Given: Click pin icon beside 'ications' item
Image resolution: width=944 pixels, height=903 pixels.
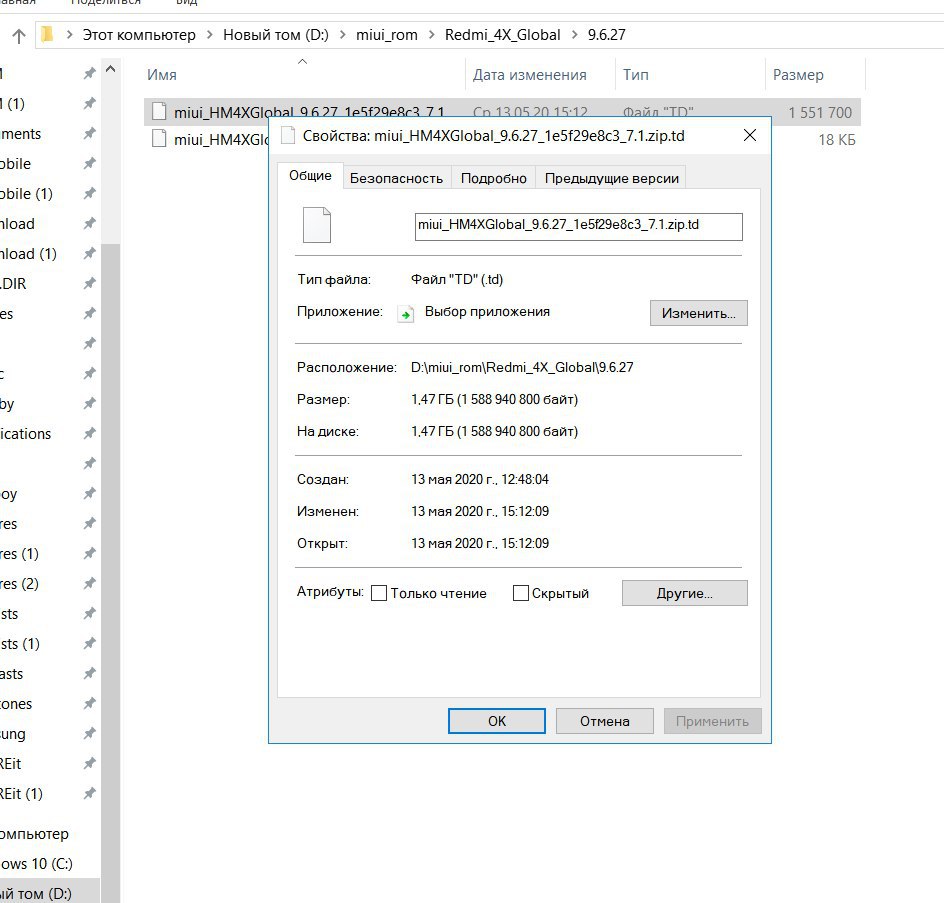Looking at the screenshot, I should pyautogui.click(x=89, y=433).
